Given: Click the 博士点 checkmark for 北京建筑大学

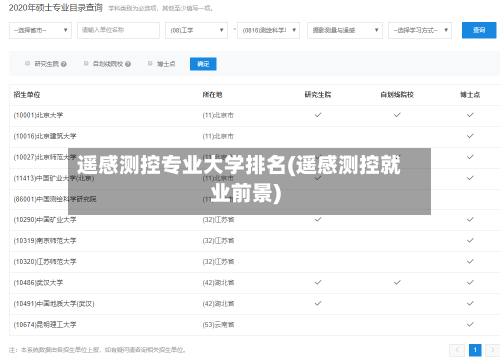Looking at the screenshot, I should click(x=470, y=136).
